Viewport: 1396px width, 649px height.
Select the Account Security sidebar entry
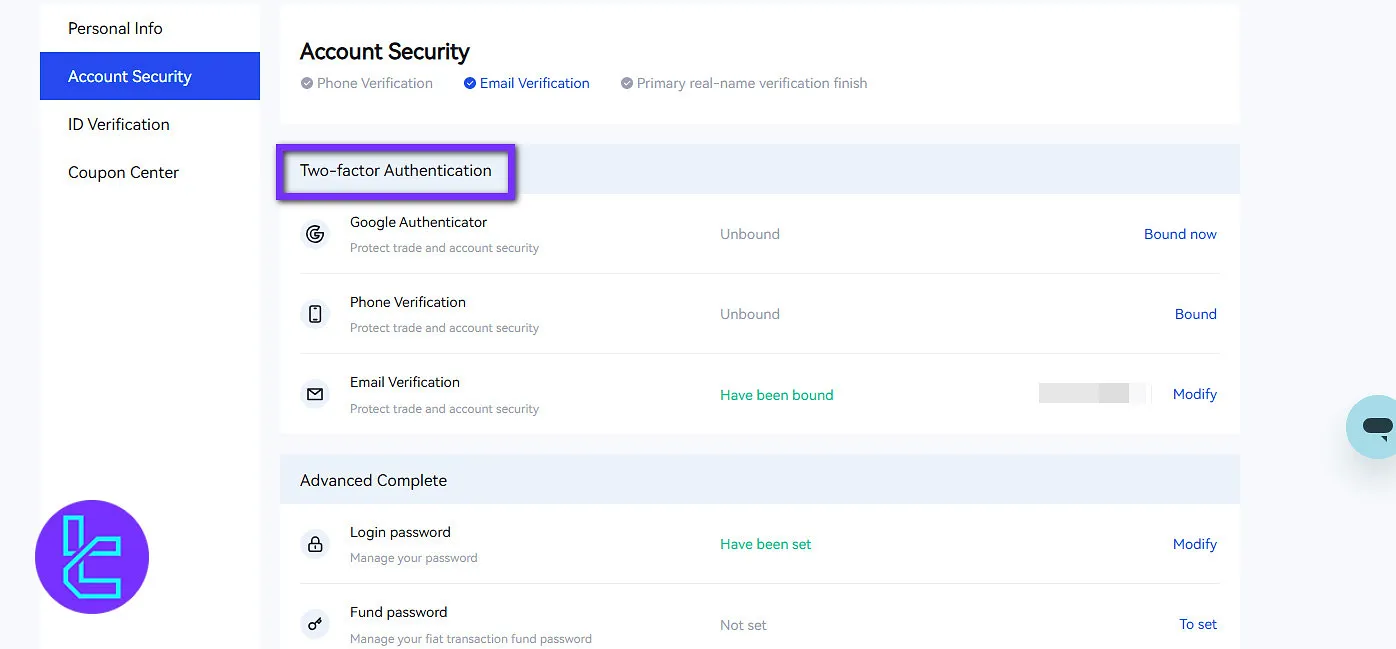(x=130, y=76)
